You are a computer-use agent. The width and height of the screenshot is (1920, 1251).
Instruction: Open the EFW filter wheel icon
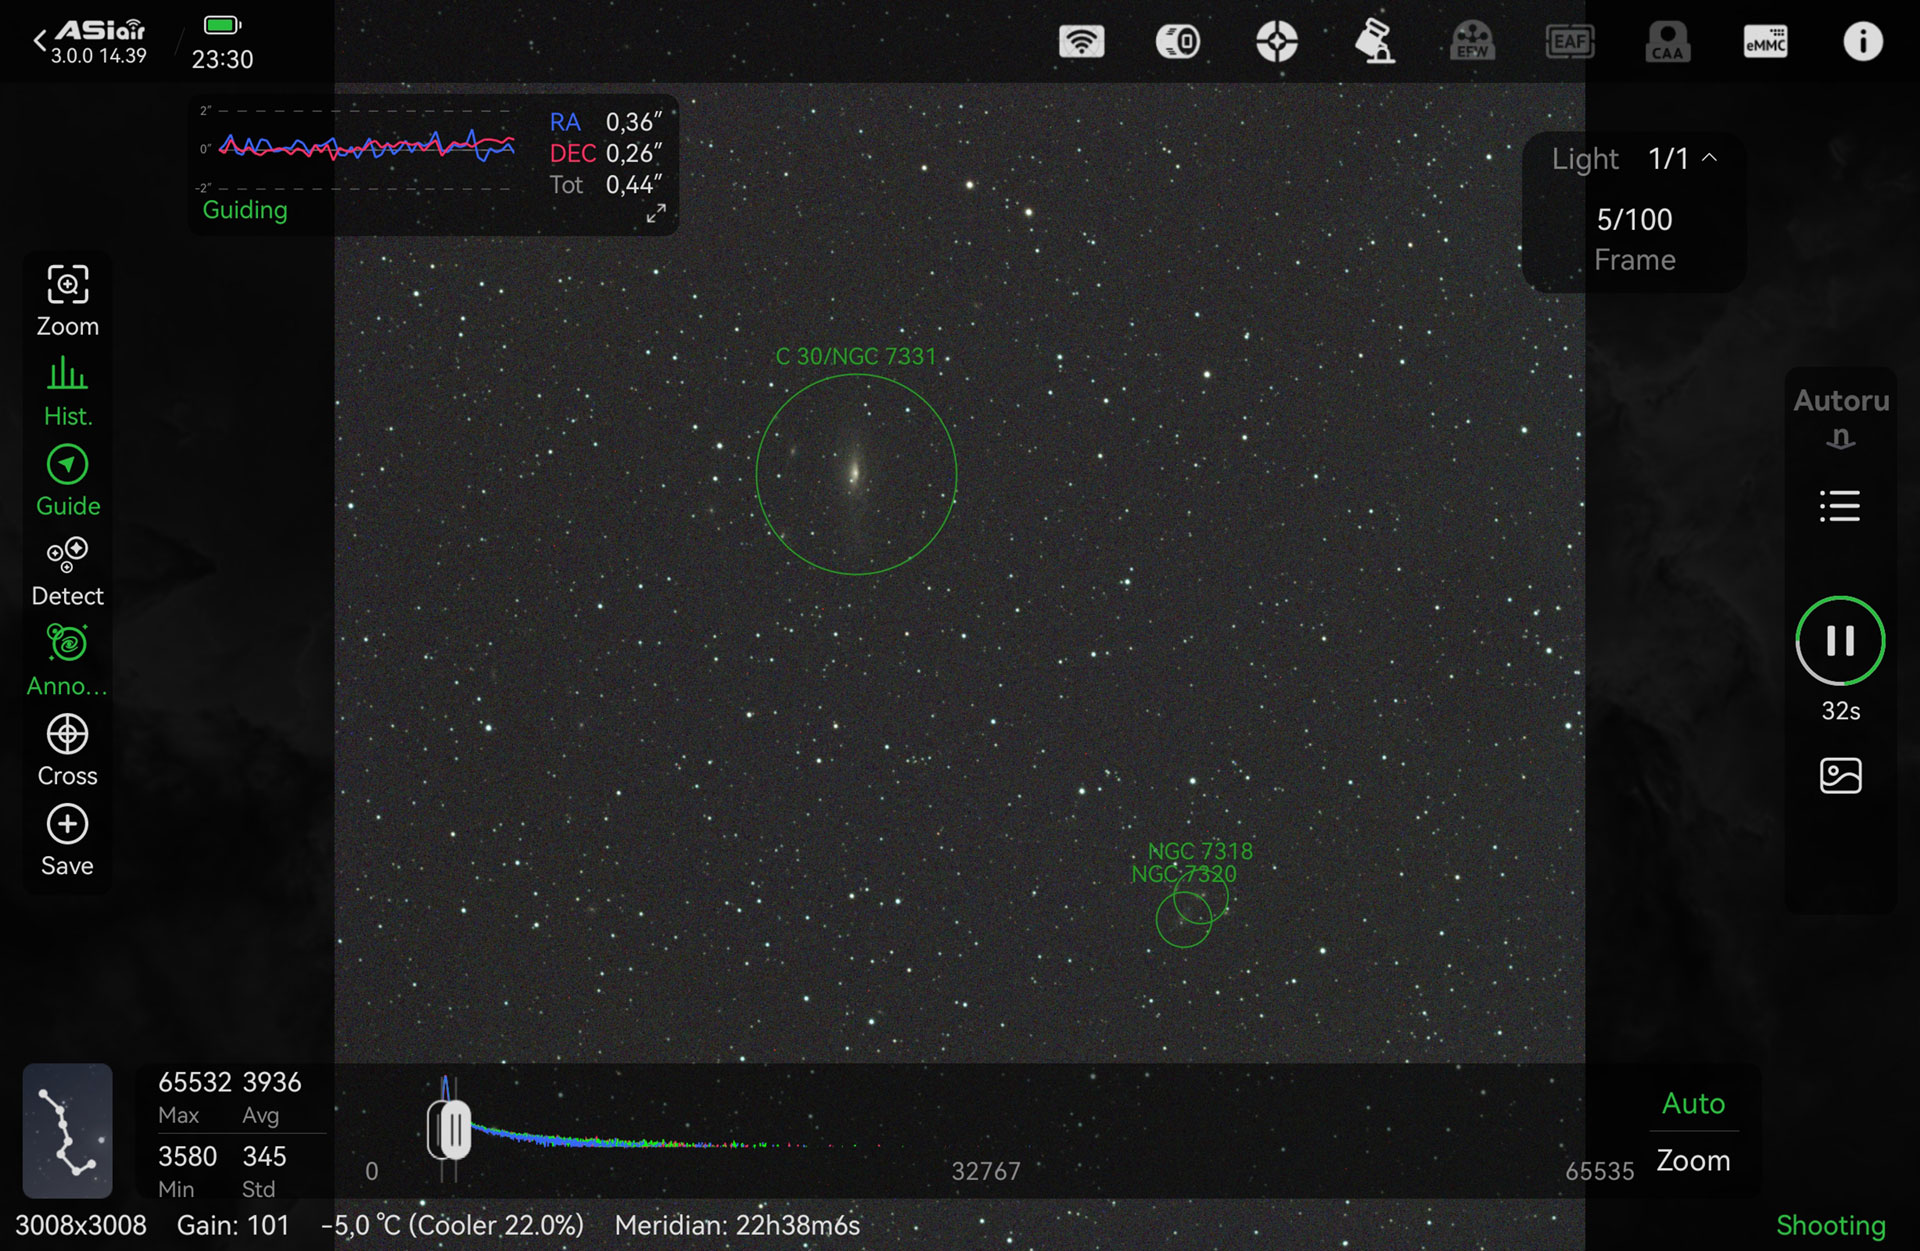1472,42
